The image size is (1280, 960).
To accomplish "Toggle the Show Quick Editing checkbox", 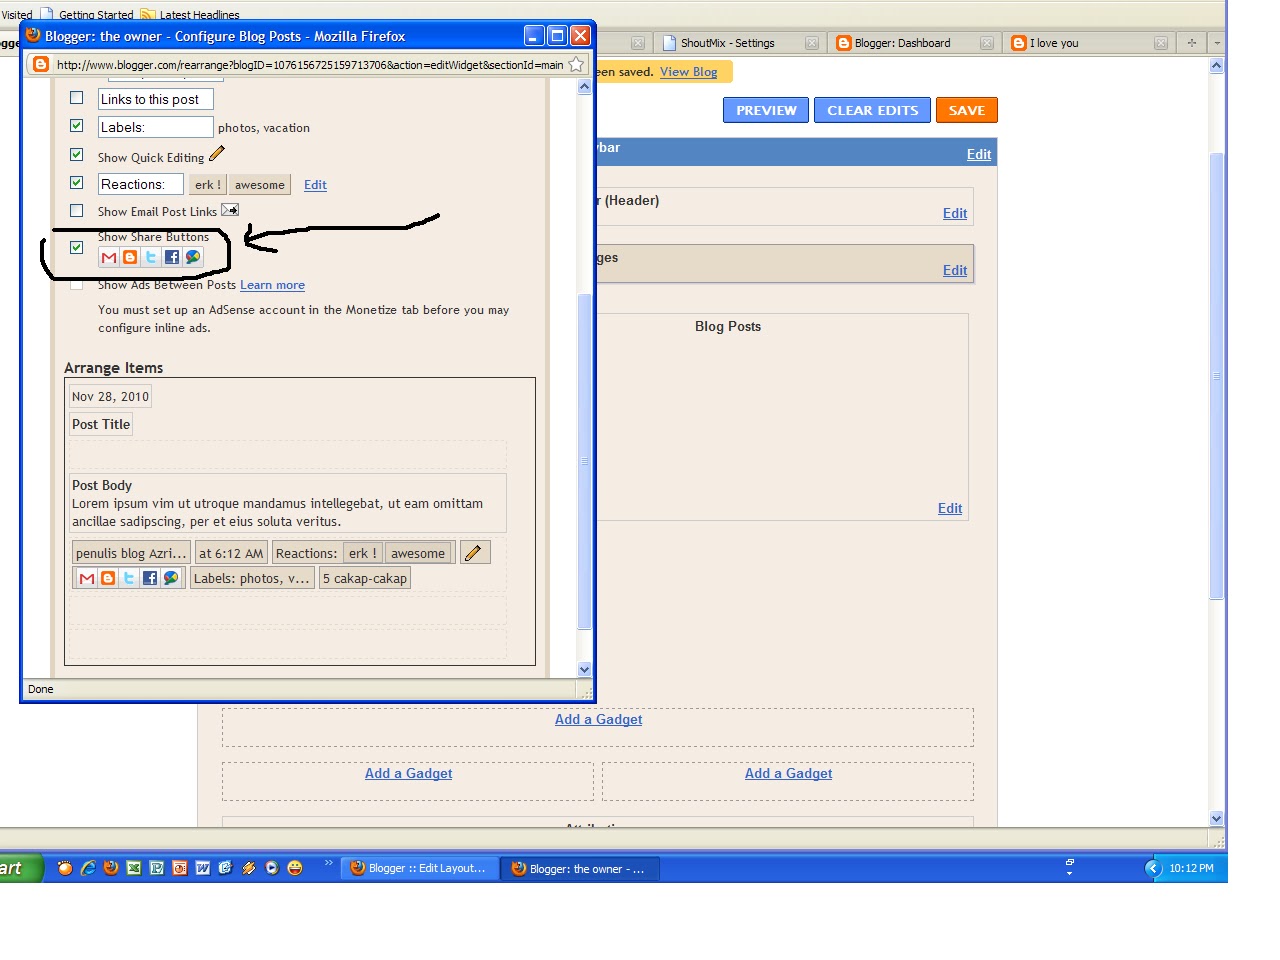I will pyautogui.click(x=77, y=155).
